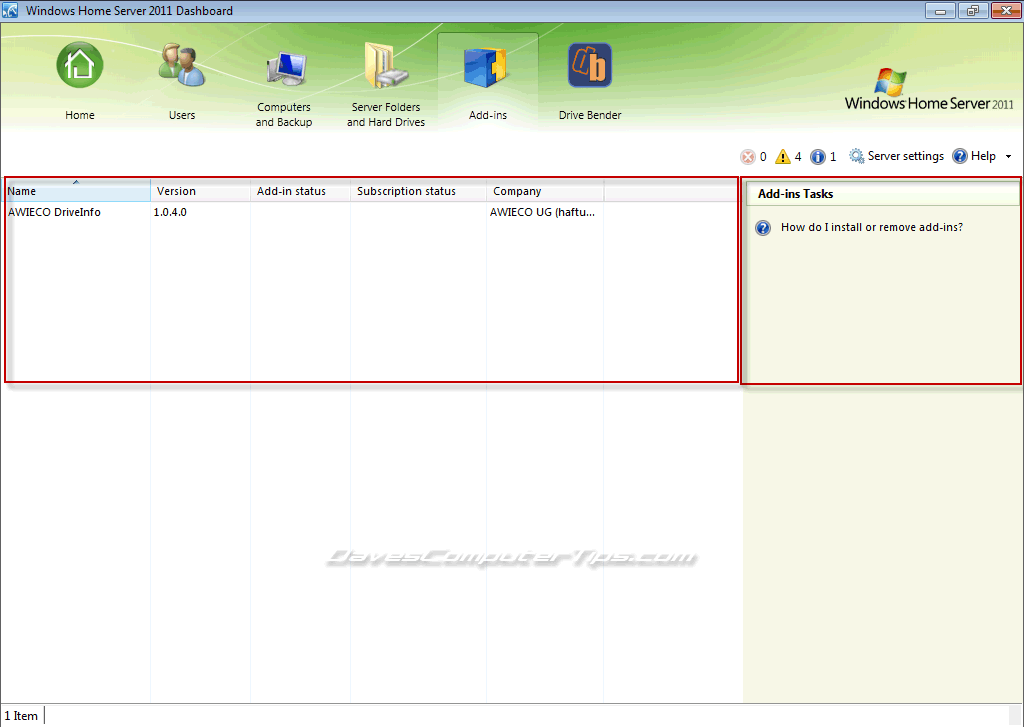Minimize the Dashboard window
This screenshot has height=727, width=1024.
point(940,10)
